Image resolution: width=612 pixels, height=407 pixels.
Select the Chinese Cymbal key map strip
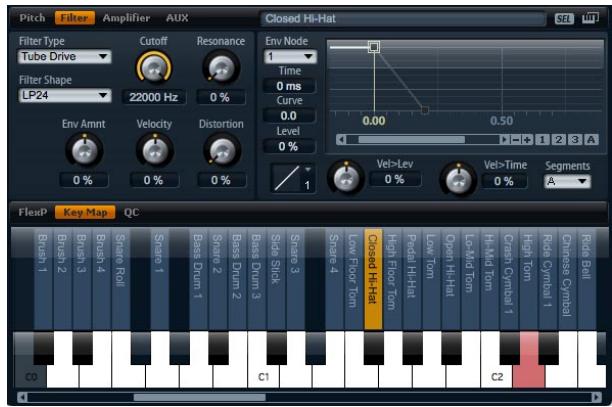point(567,279)
